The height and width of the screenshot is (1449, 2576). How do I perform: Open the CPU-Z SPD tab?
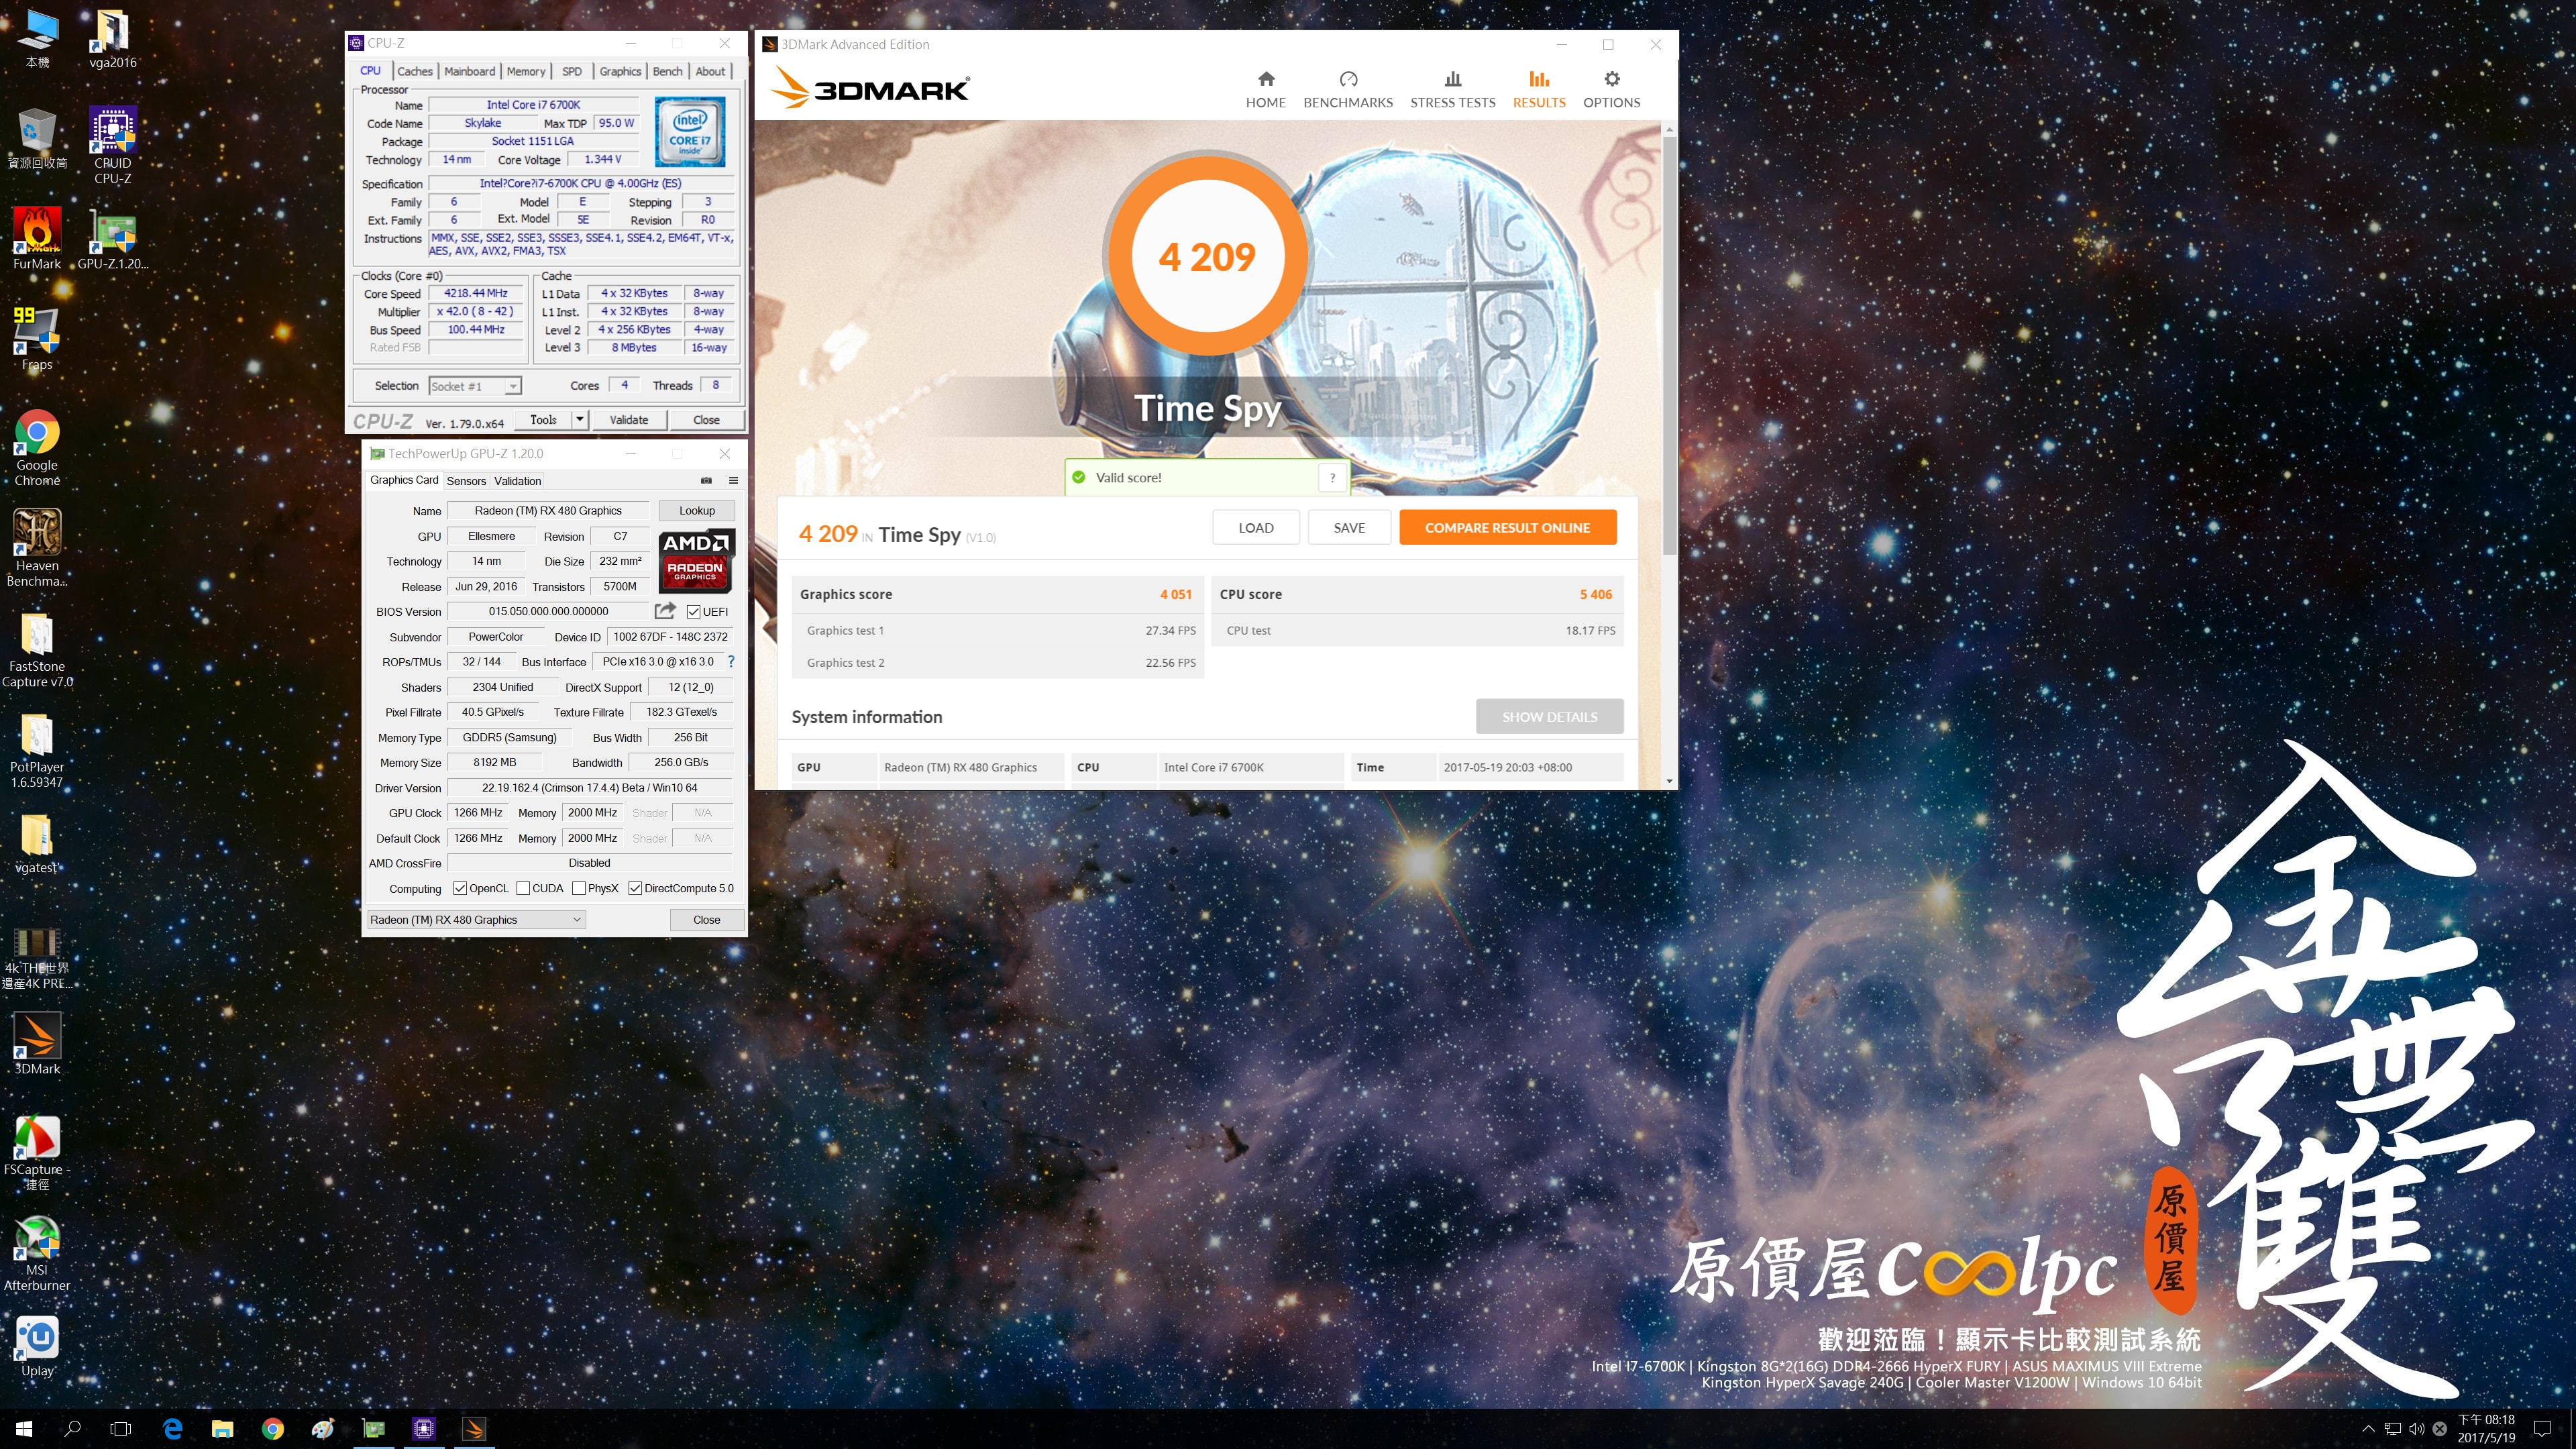click(572, 71)
